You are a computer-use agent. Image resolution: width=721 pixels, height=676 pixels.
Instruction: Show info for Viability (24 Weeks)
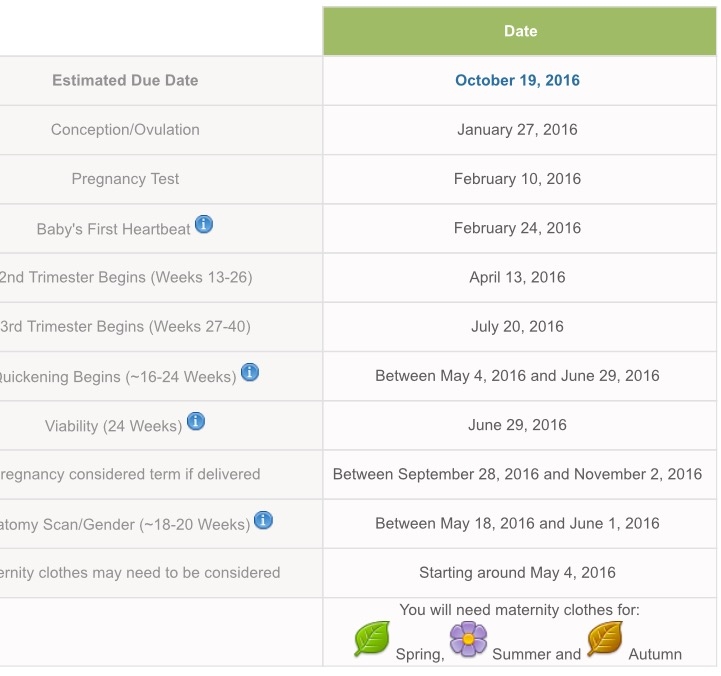click(x=196, y=421)
